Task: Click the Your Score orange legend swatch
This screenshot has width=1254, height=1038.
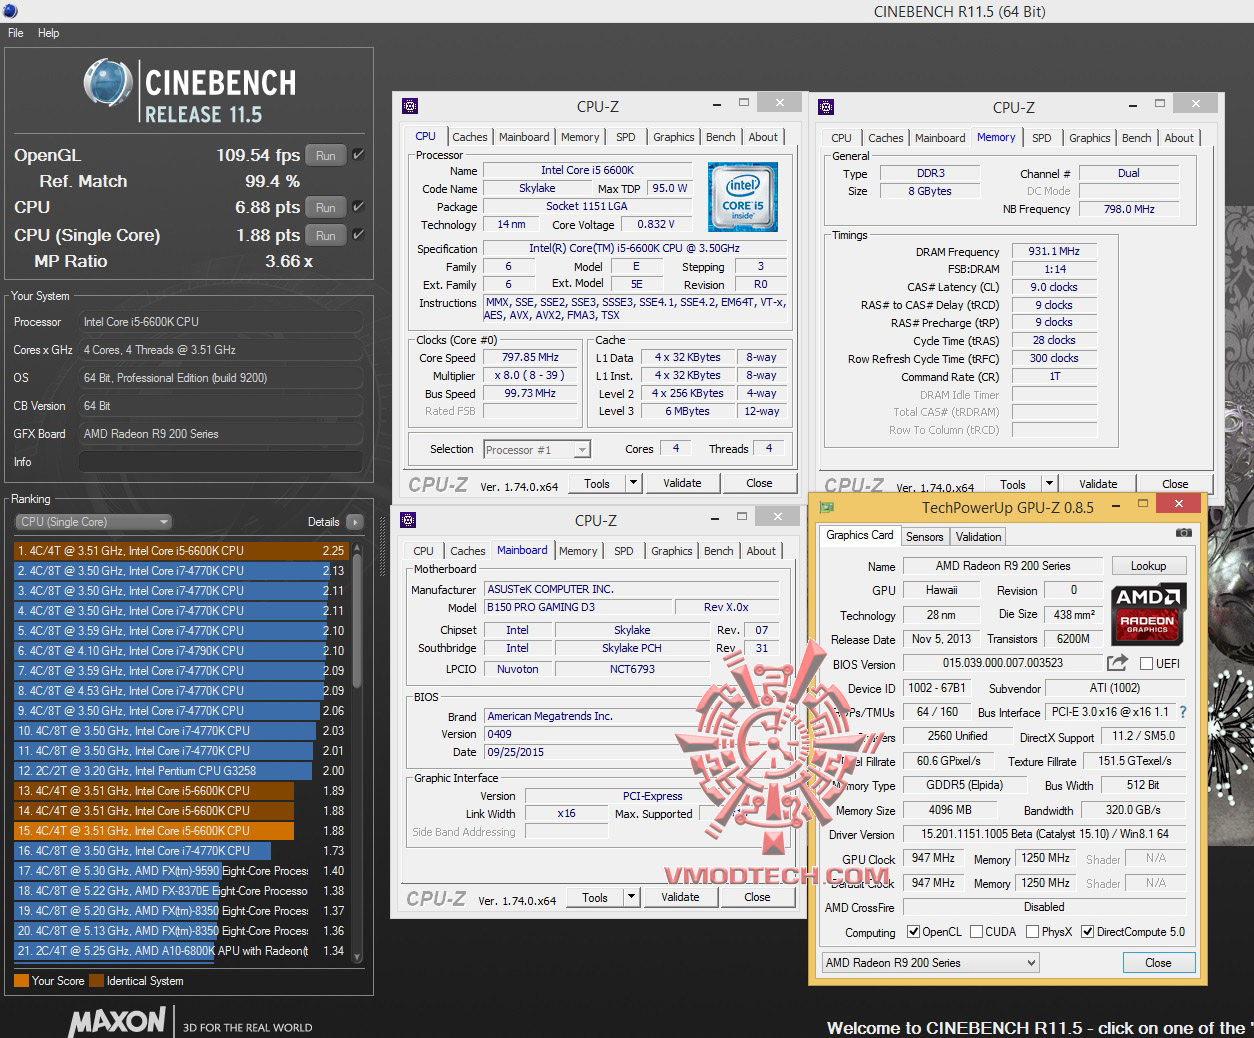Action: 22,981
